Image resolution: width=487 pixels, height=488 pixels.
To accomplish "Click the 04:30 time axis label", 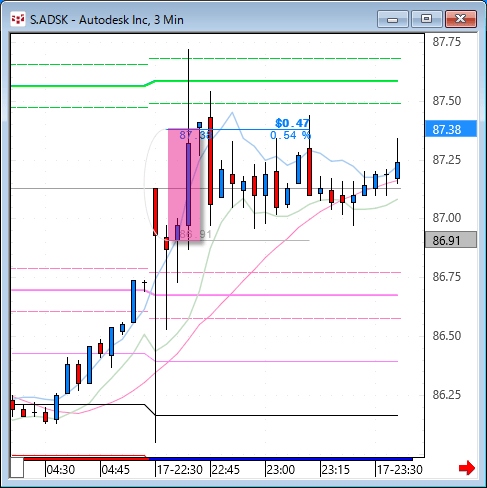I will pos(61,469).
